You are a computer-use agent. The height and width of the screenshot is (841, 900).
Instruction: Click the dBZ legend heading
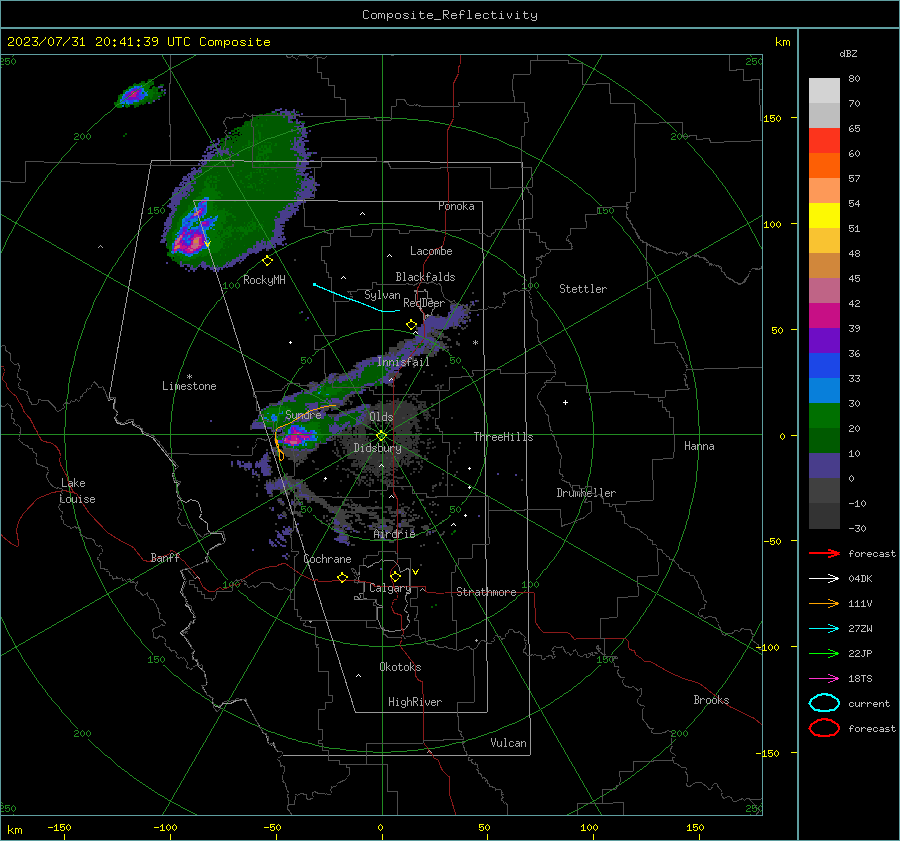[848, 53]
